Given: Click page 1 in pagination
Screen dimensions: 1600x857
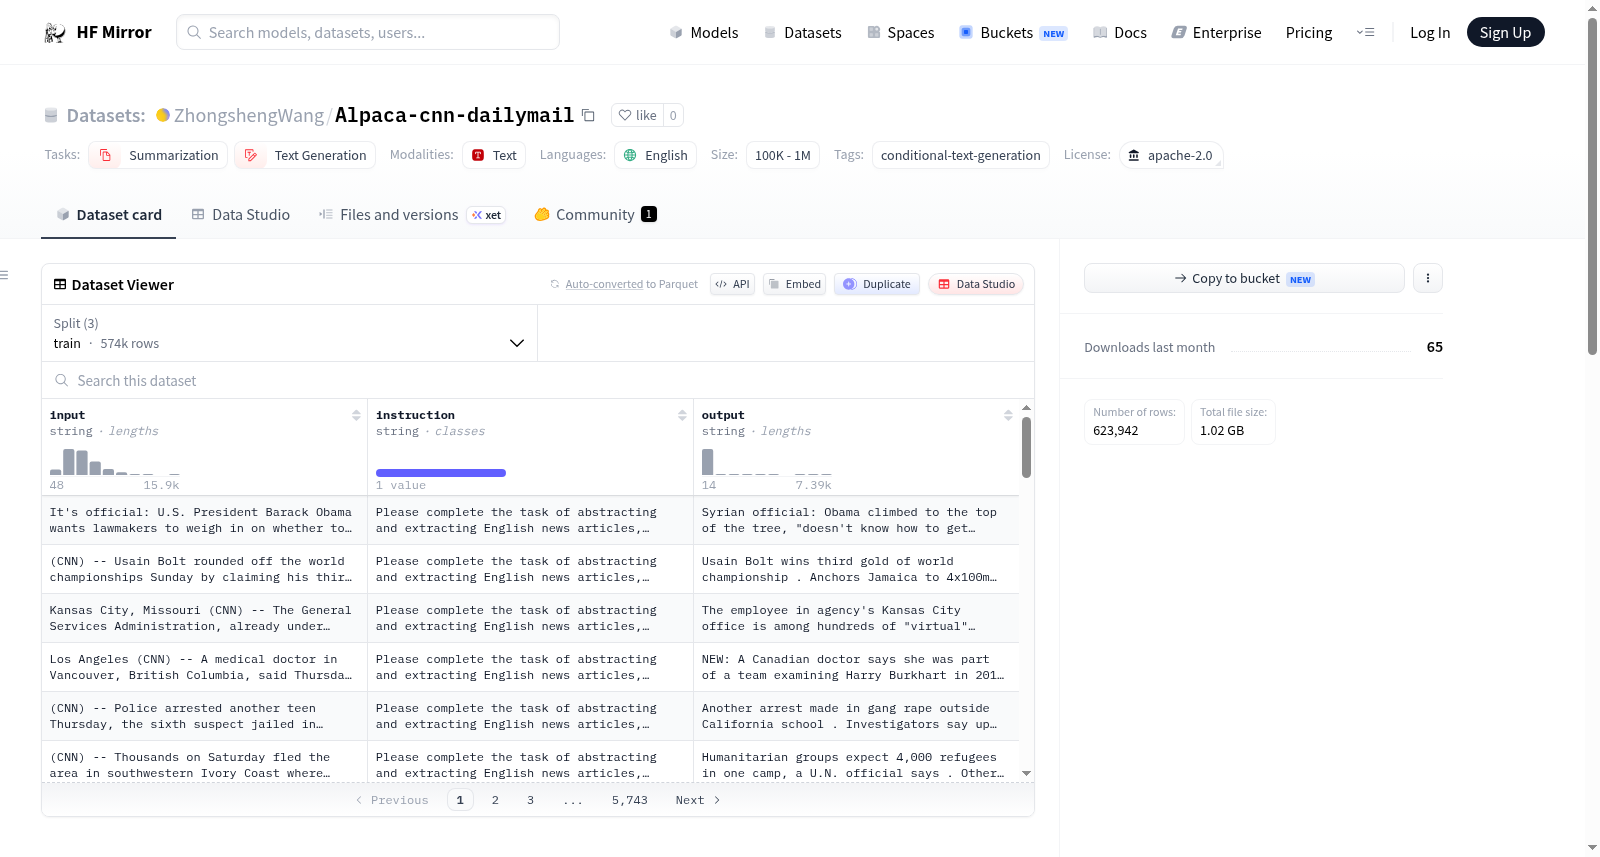Looking at the screenshot, I should pos(460,800).
